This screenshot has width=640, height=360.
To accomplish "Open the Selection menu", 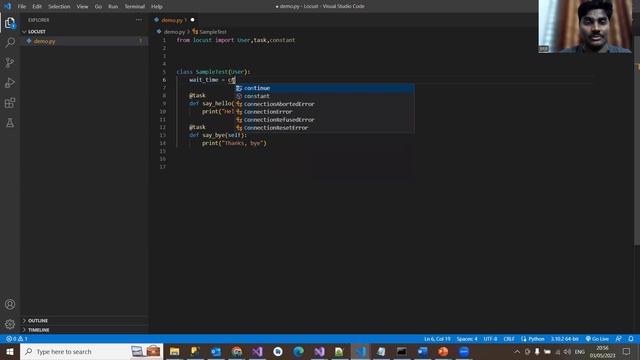I will point(59,7).
